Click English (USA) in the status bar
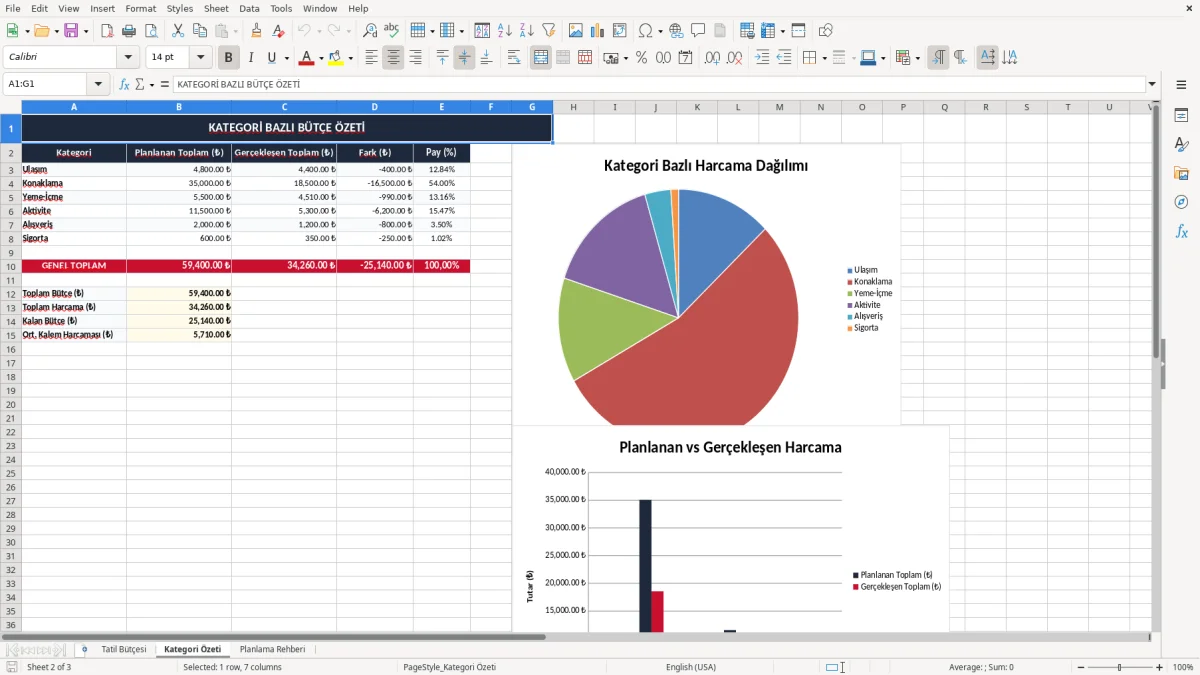 pos(691,667)
